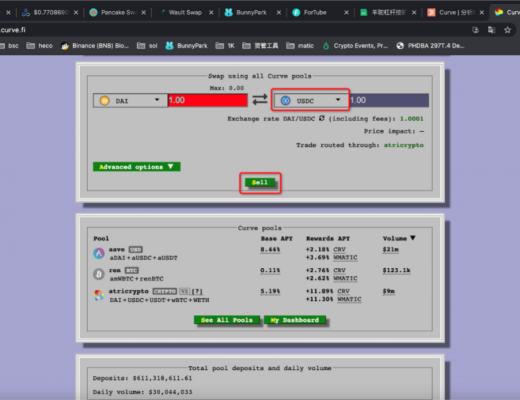Click the Sell button
Screen dimensions: 520x400
pyautogui.click(x=260, y=182)
